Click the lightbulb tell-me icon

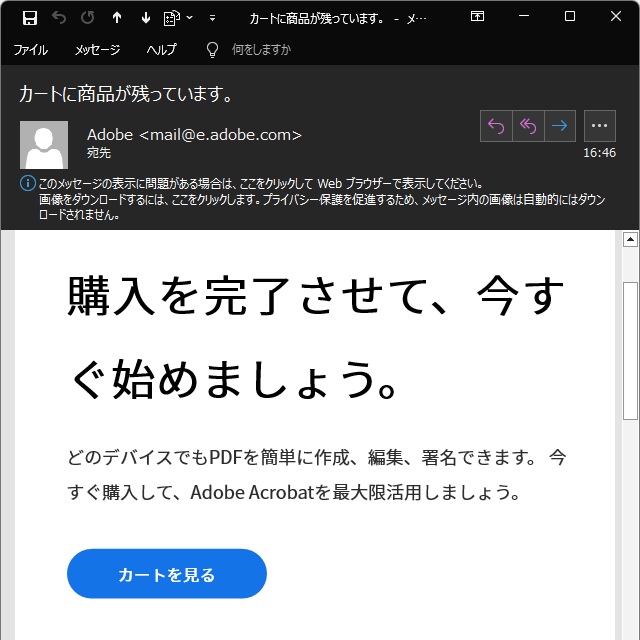coord(212,50)
